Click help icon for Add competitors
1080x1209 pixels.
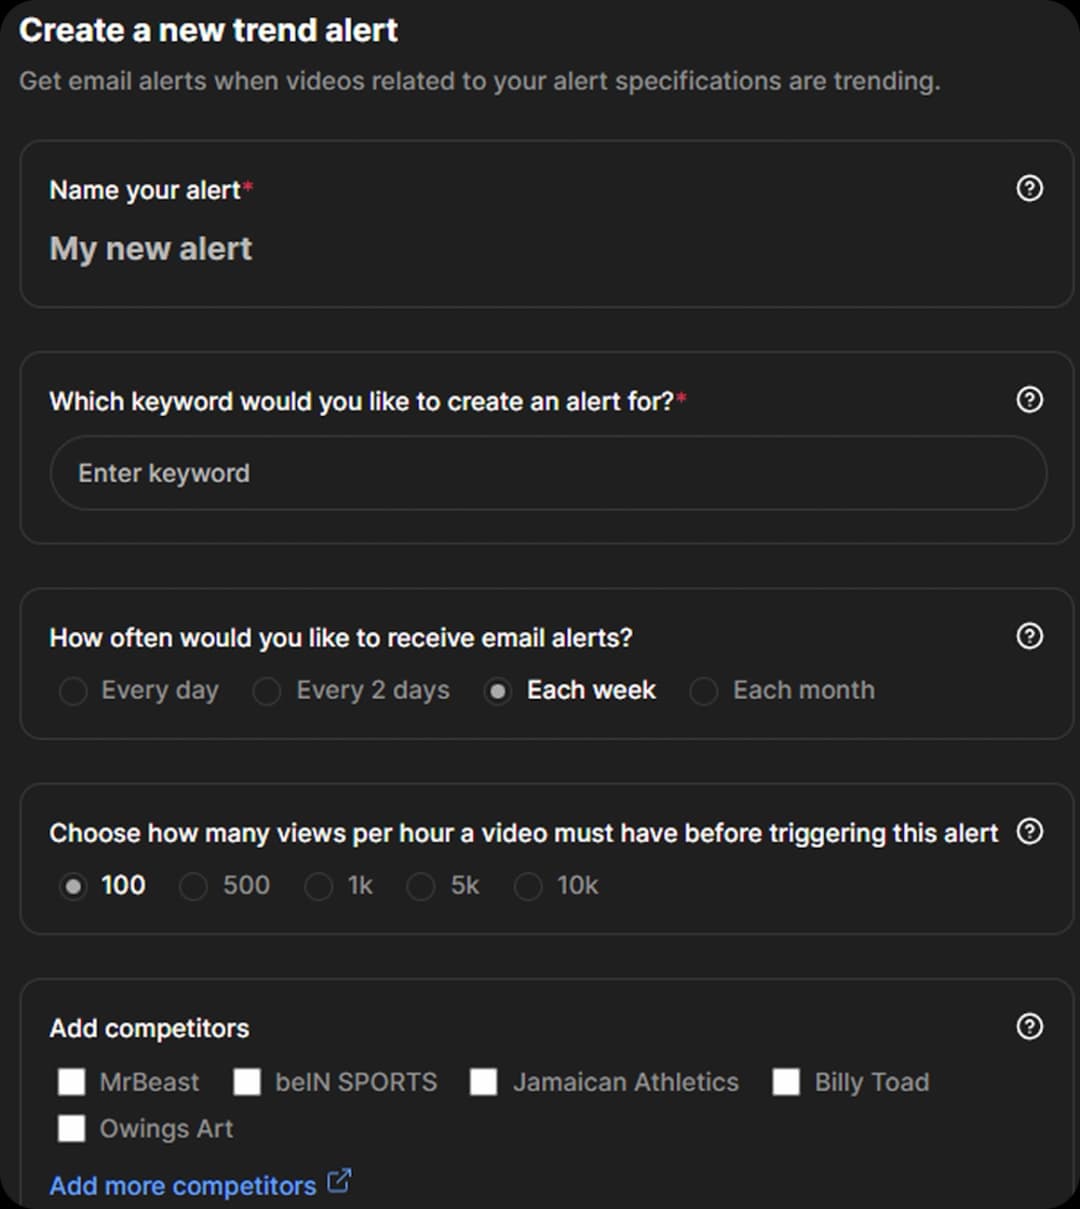click(1029, 1027)
